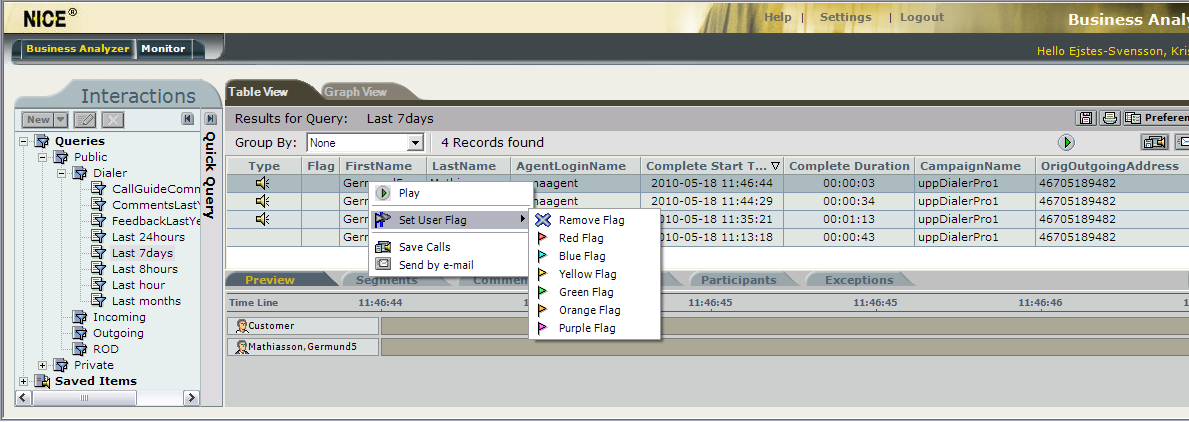1189x422 pixels.
Task: Expand the Private queries folder
Action: 42,365
